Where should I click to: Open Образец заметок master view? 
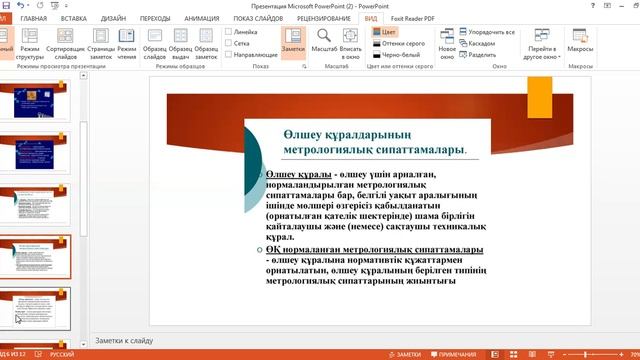206,44
